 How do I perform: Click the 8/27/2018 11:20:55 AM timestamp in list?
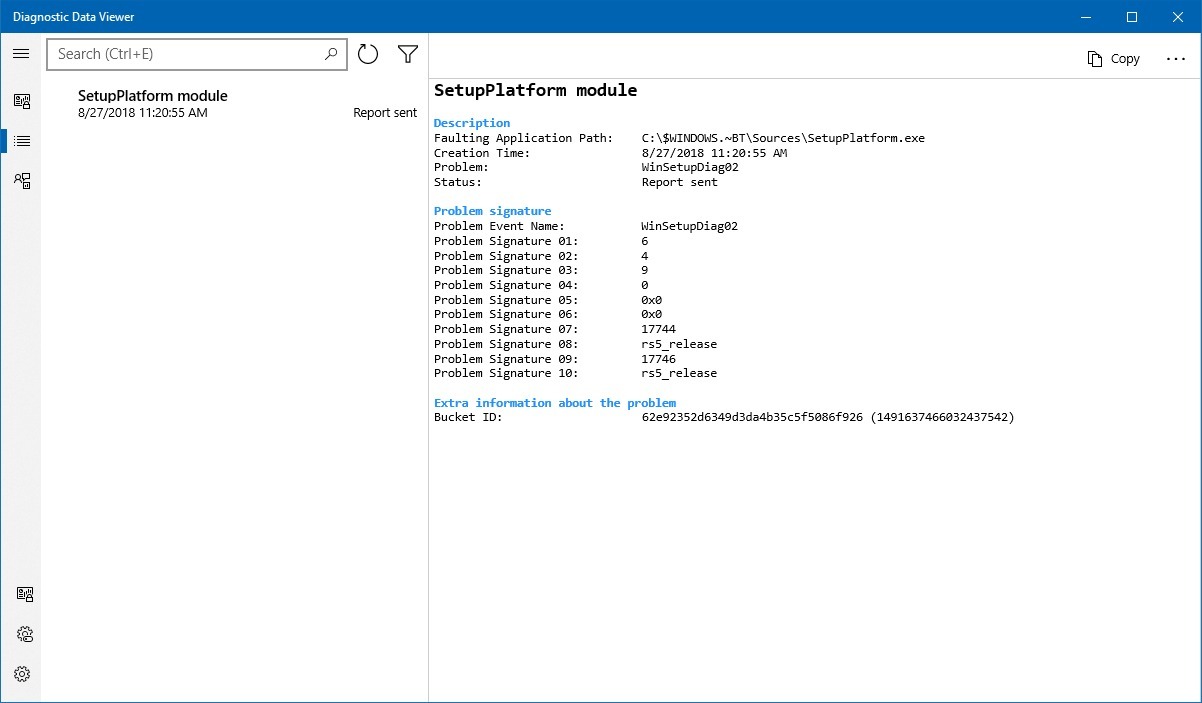(x=143, y=113)
